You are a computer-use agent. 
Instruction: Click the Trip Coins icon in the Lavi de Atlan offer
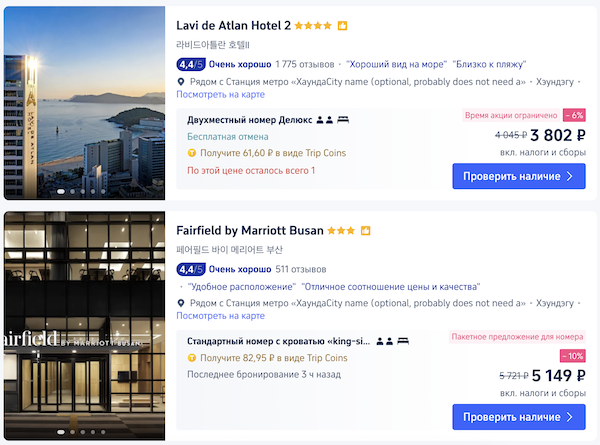coord(192,153)
